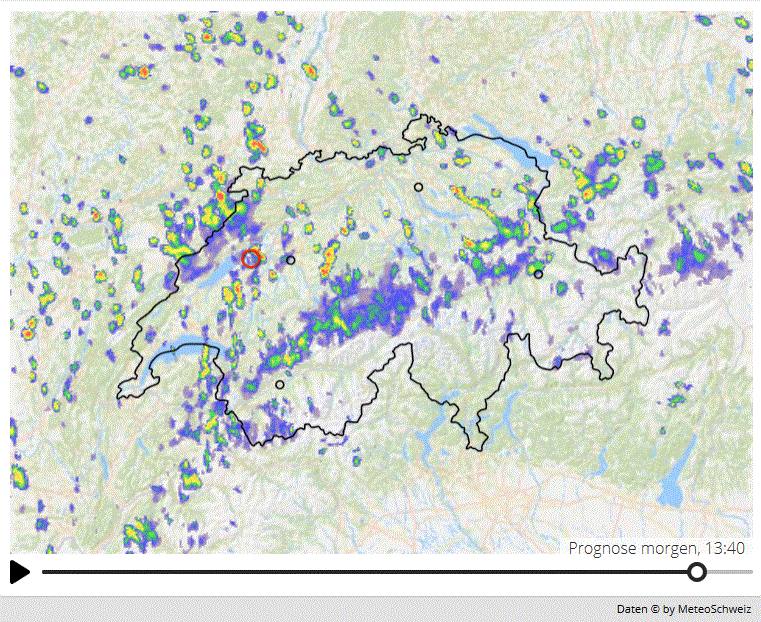Click the white marker in southwestern Switzerland
The image size is (761, 622).
pos(280,384)
